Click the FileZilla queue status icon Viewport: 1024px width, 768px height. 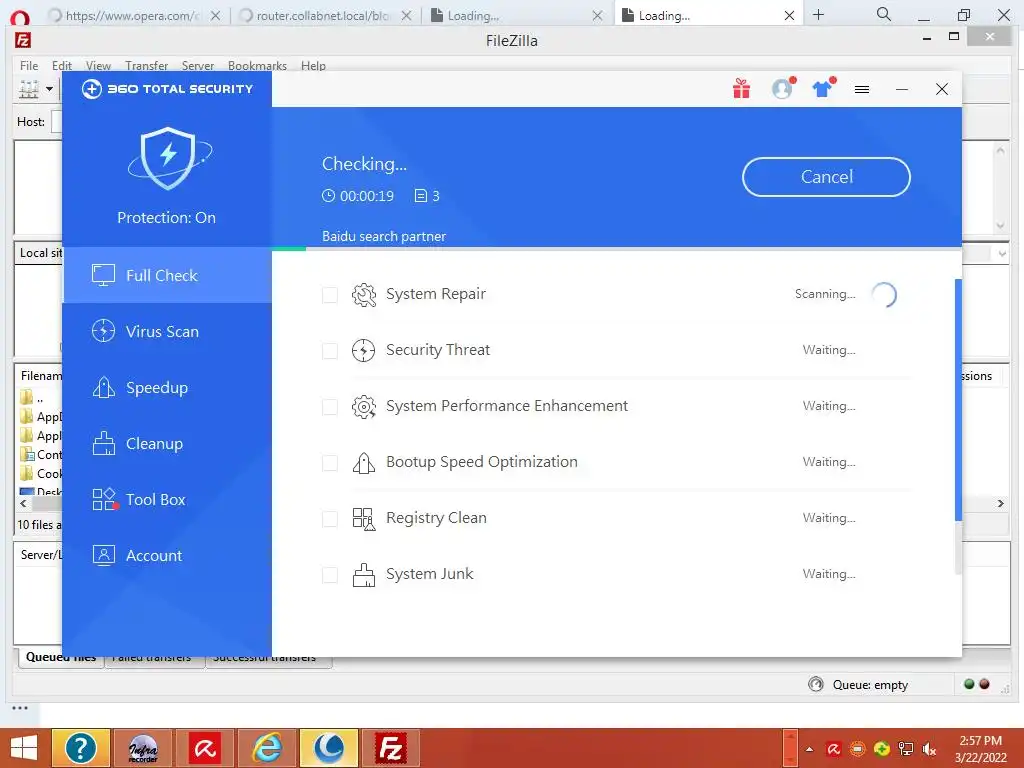coord(816,684)
